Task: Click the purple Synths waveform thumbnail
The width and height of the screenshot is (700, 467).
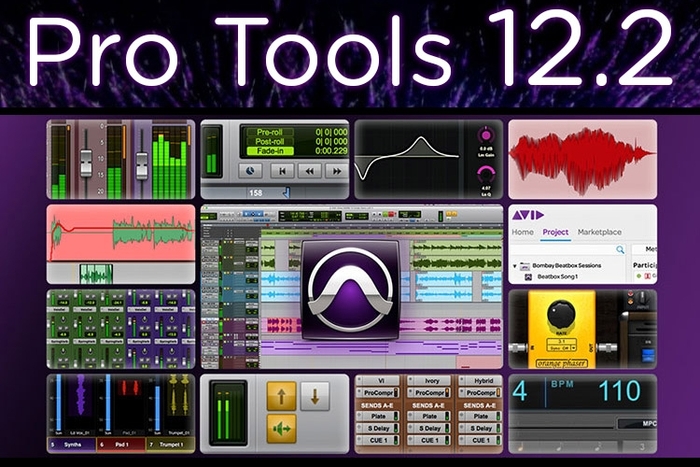Action: [x=80, y=395]
